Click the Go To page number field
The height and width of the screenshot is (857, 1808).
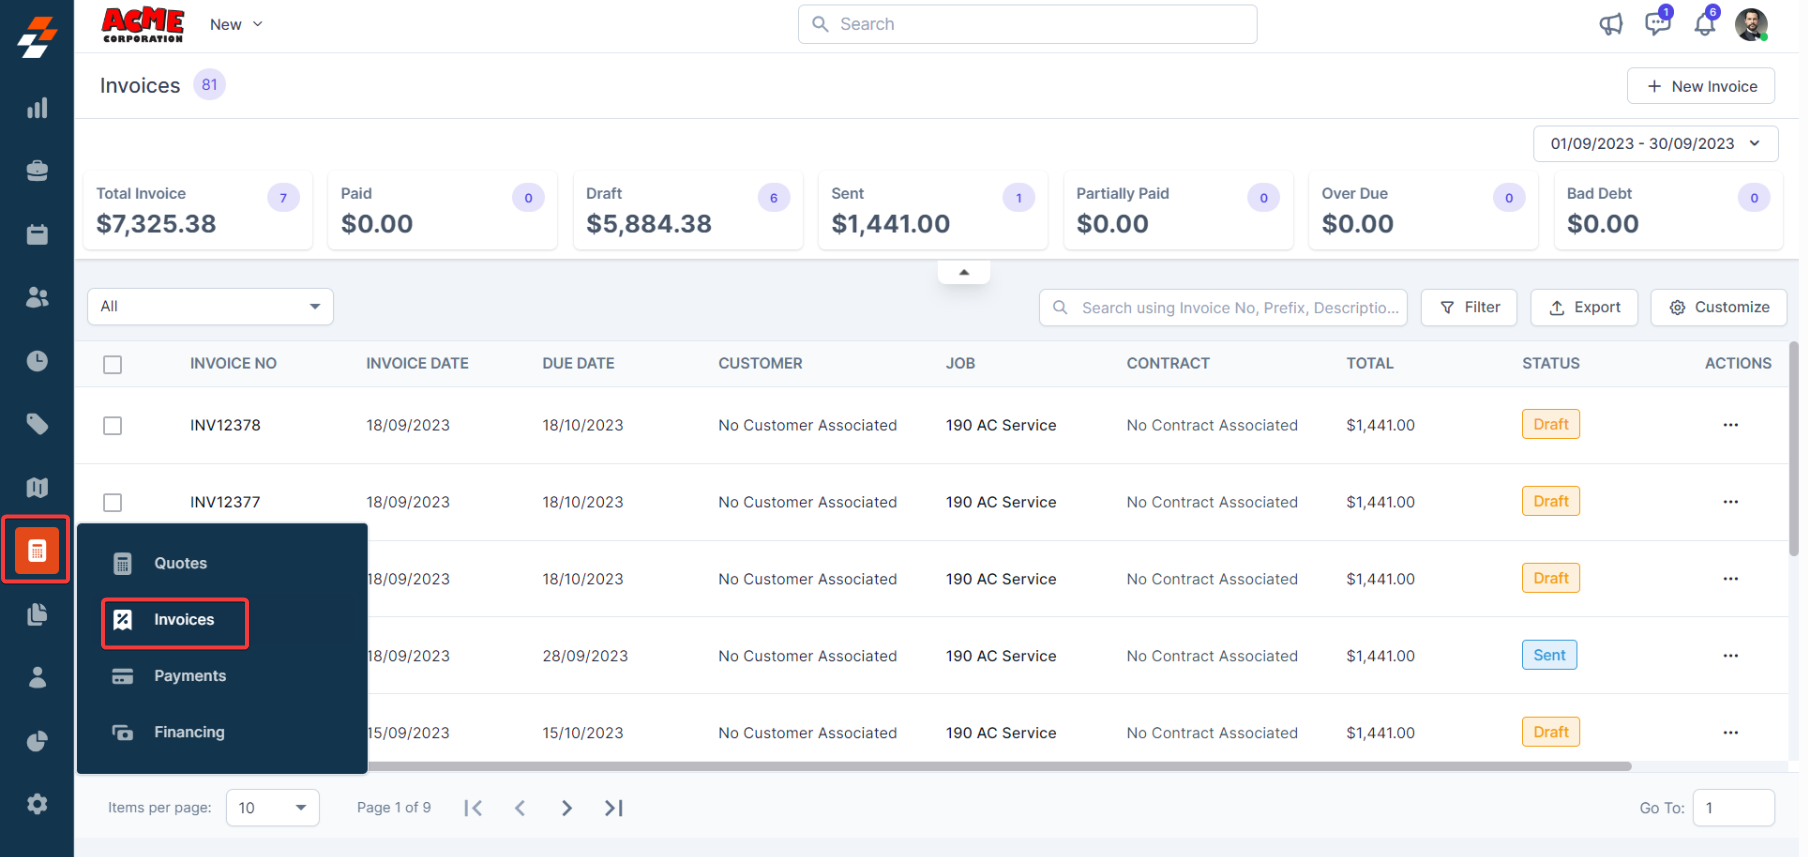[x=1732, y=808]
